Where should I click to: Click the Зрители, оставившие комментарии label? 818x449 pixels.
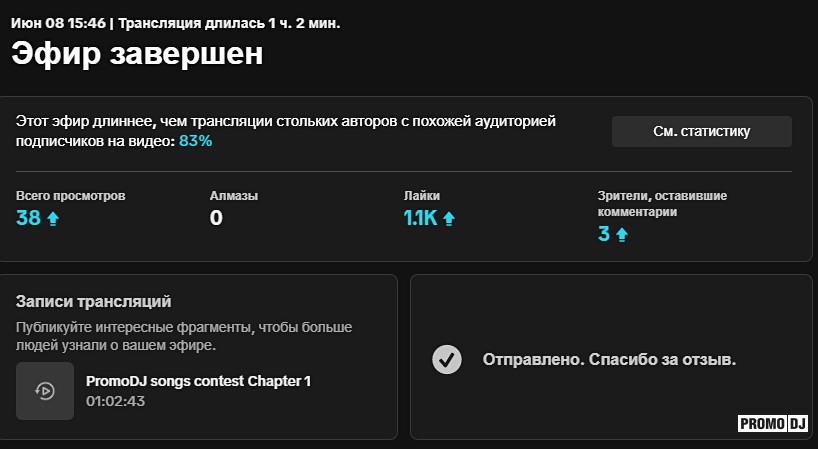point(661,204)
